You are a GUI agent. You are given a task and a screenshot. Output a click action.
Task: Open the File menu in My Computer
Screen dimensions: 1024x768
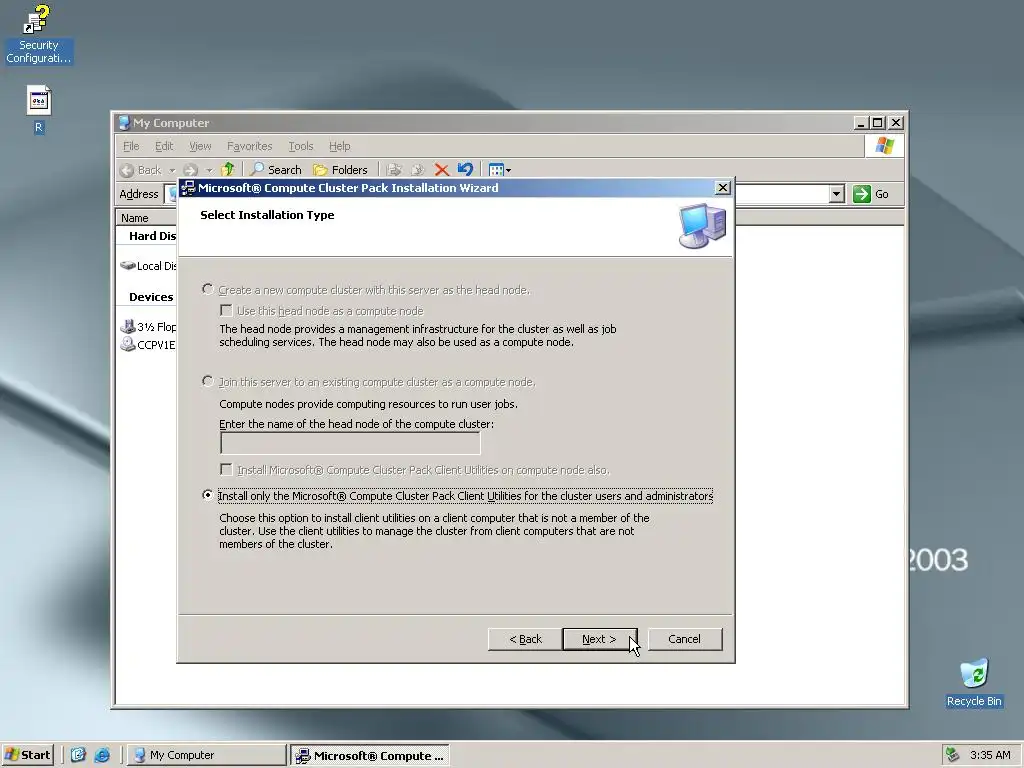click(x=131, y=146)
